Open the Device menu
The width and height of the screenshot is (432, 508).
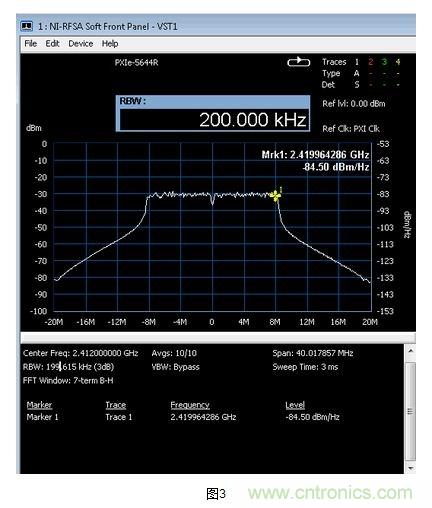point(80,44)
